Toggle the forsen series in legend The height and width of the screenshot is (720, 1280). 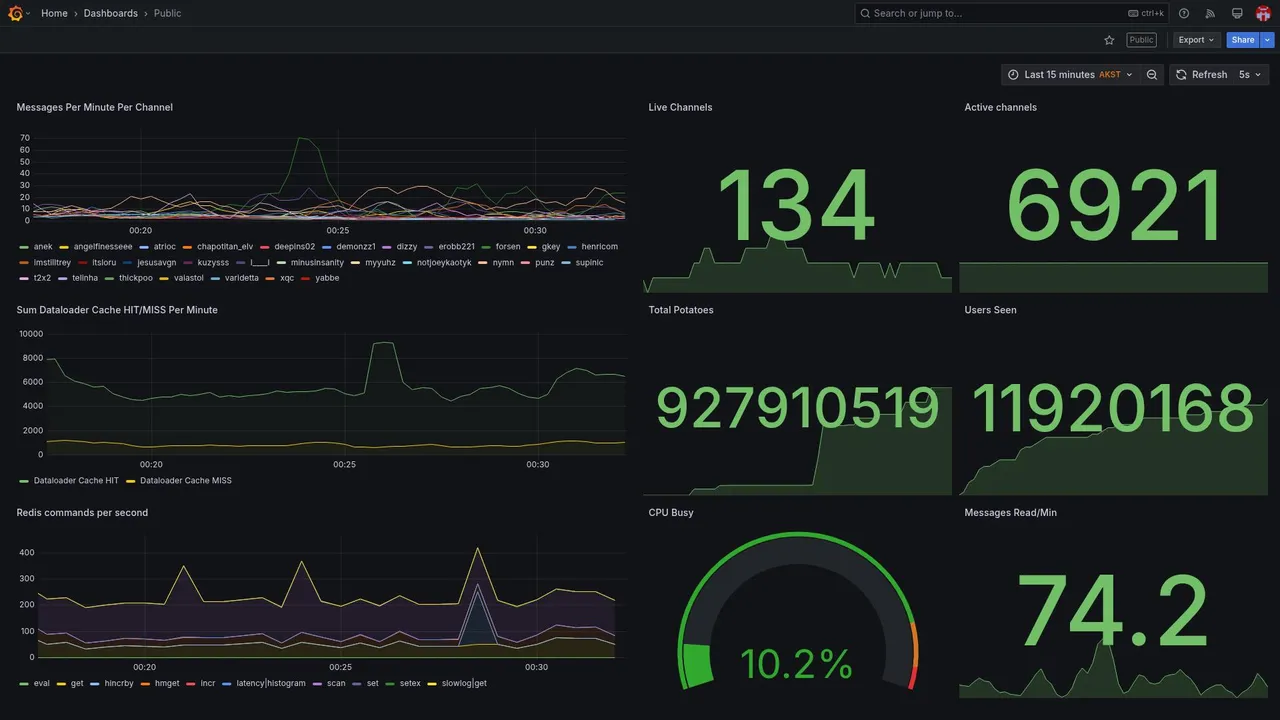pos(508,246)
